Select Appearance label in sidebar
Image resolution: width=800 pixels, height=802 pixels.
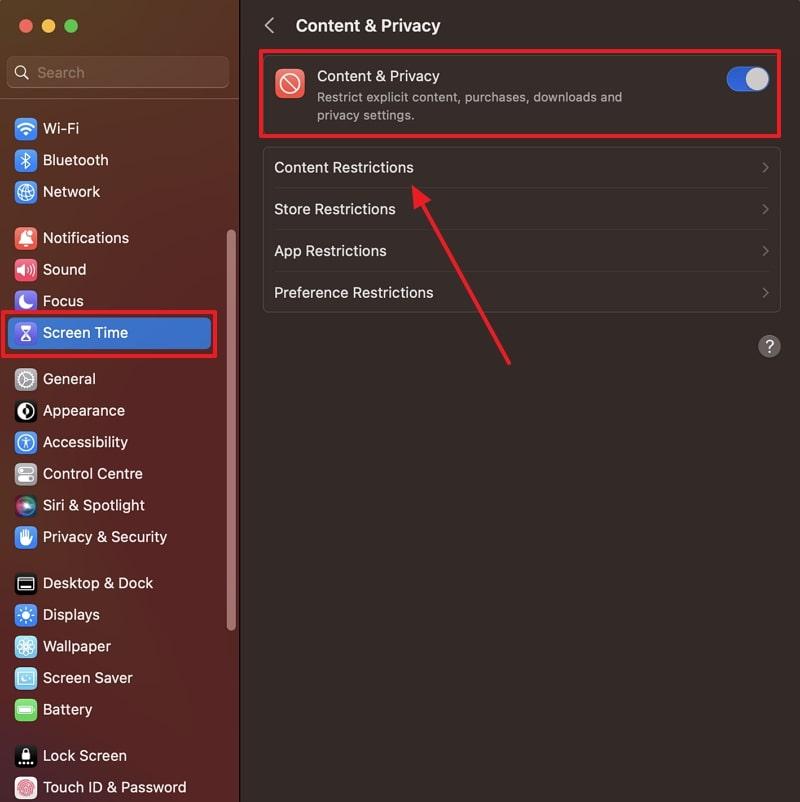pos(84,411)
